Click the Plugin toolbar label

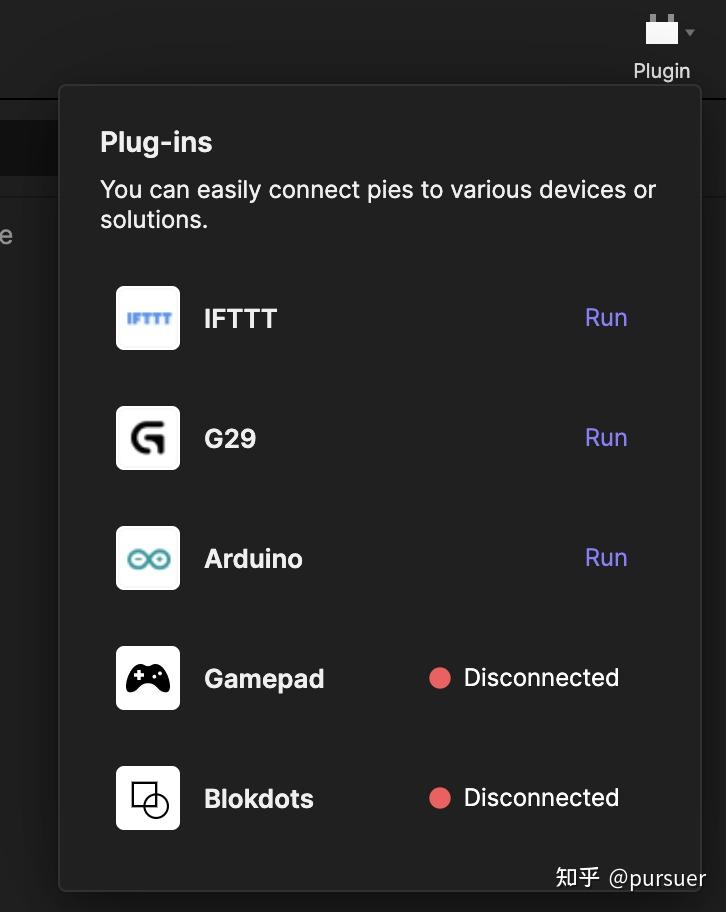[x=661, y=71]
